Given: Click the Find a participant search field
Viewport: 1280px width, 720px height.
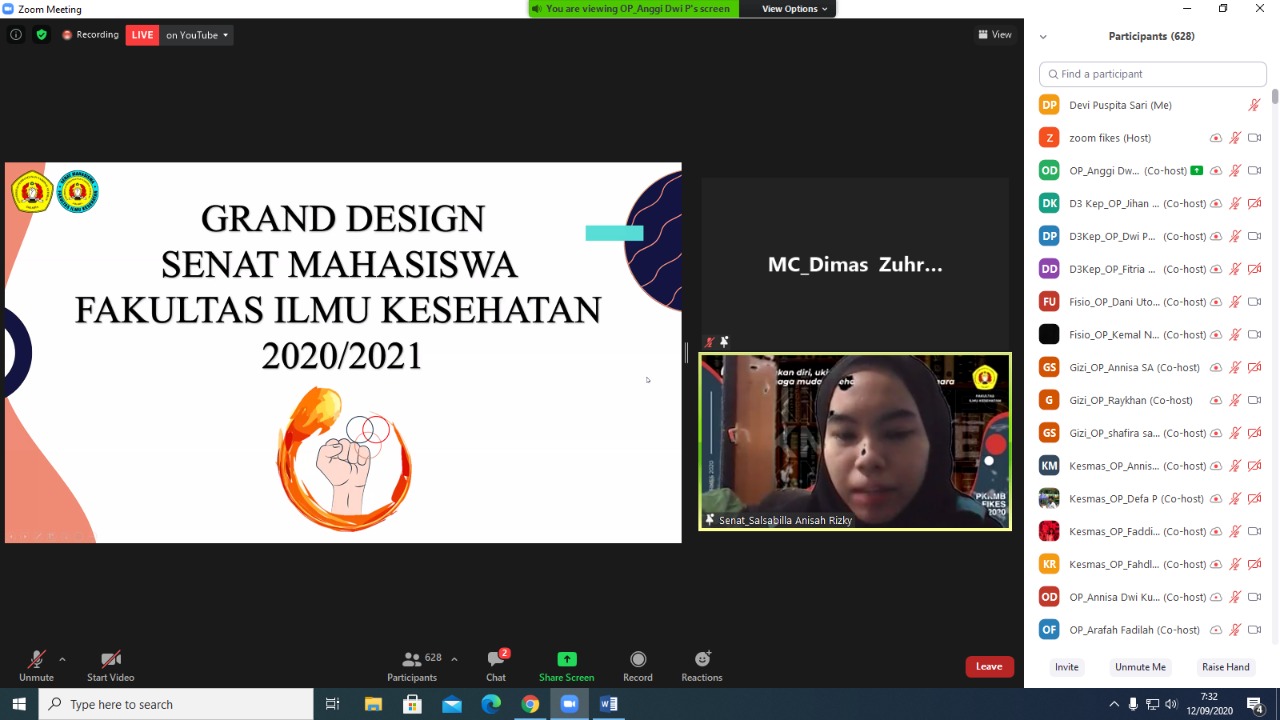Looking at the screenshot, I should tap(1153, 74).
